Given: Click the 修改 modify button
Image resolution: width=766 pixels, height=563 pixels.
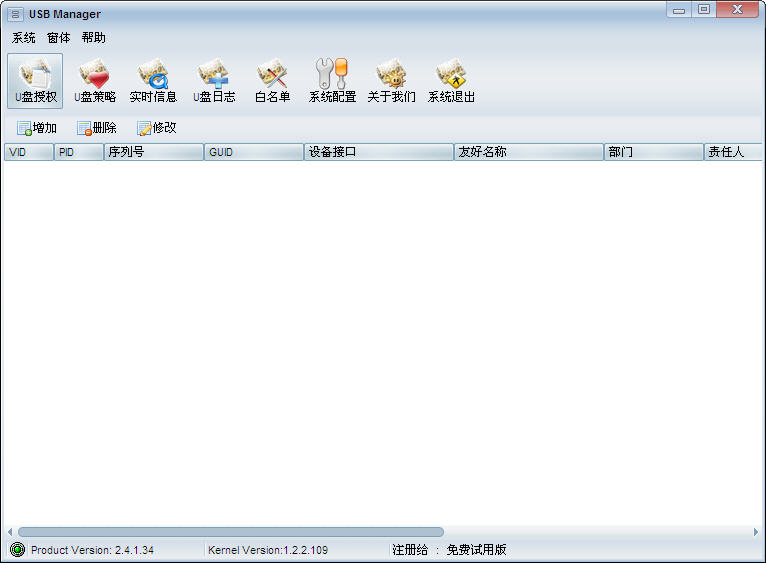Looking at the screenshot, I should (x=157, y=128).
